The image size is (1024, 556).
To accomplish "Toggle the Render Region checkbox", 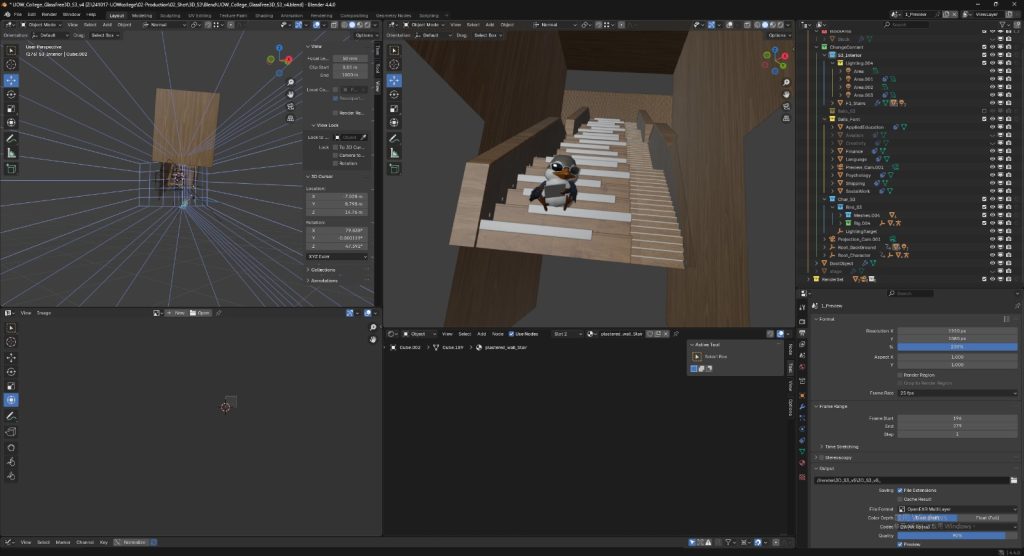I will 900,375.
